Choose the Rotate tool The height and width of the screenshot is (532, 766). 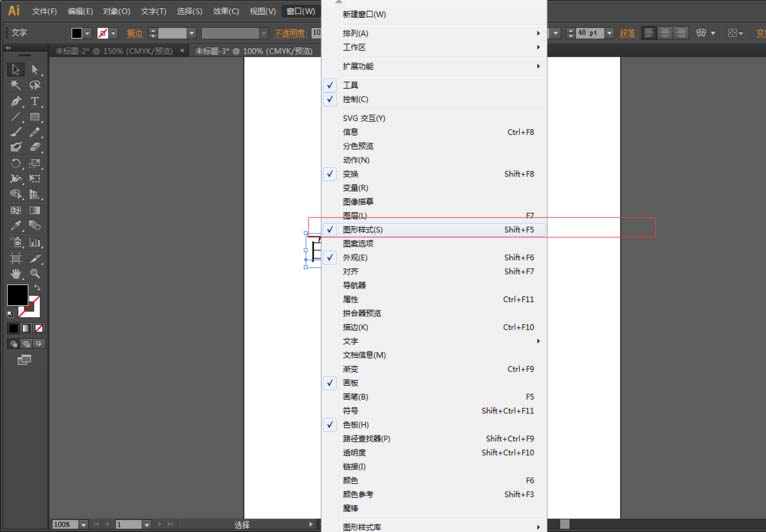pyautogui.click(x=16, y=164)
